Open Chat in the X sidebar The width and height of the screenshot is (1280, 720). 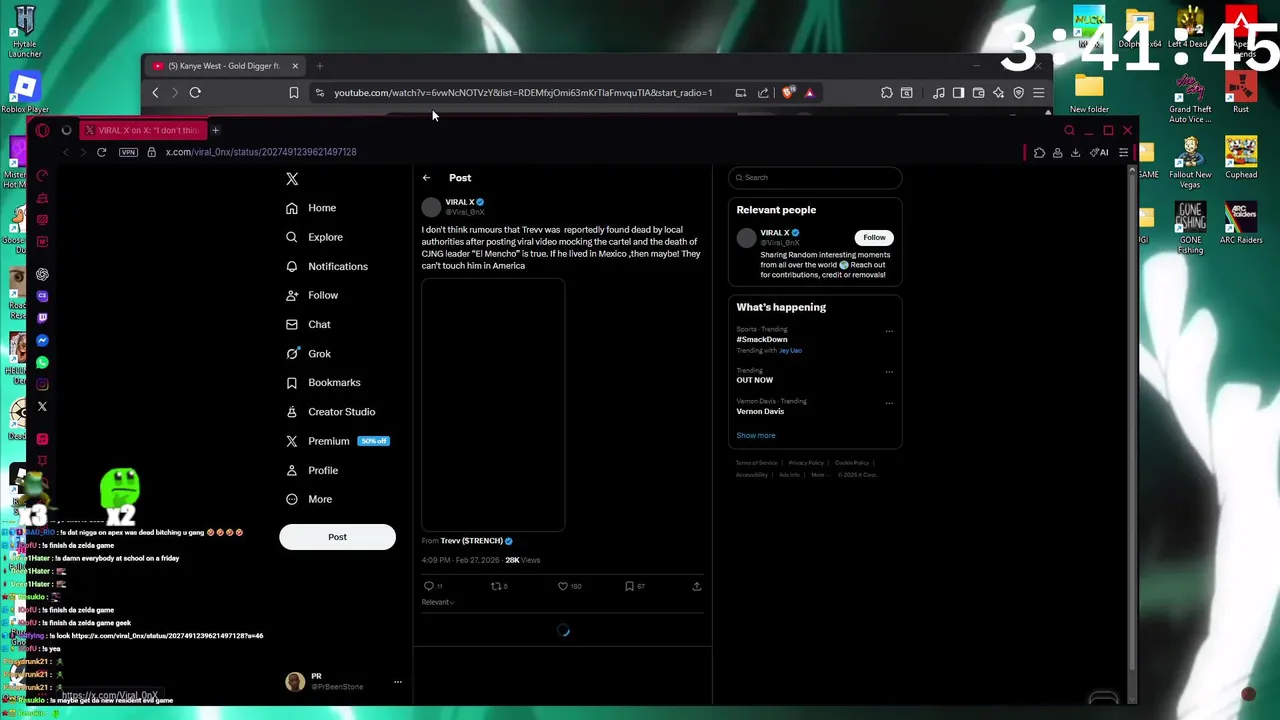pyautogui.click(x=308, y=324)
